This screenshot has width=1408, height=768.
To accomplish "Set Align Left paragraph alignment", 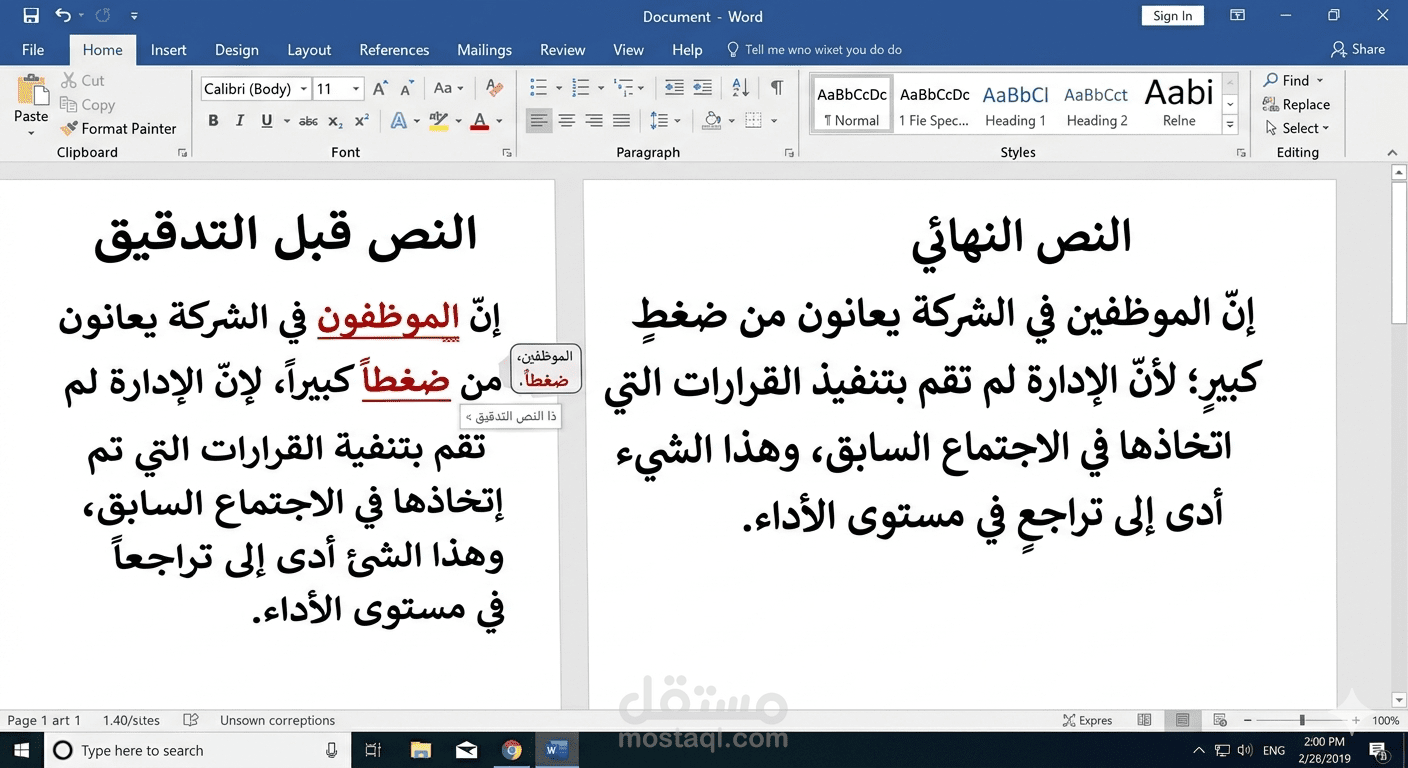I will 539,121.
